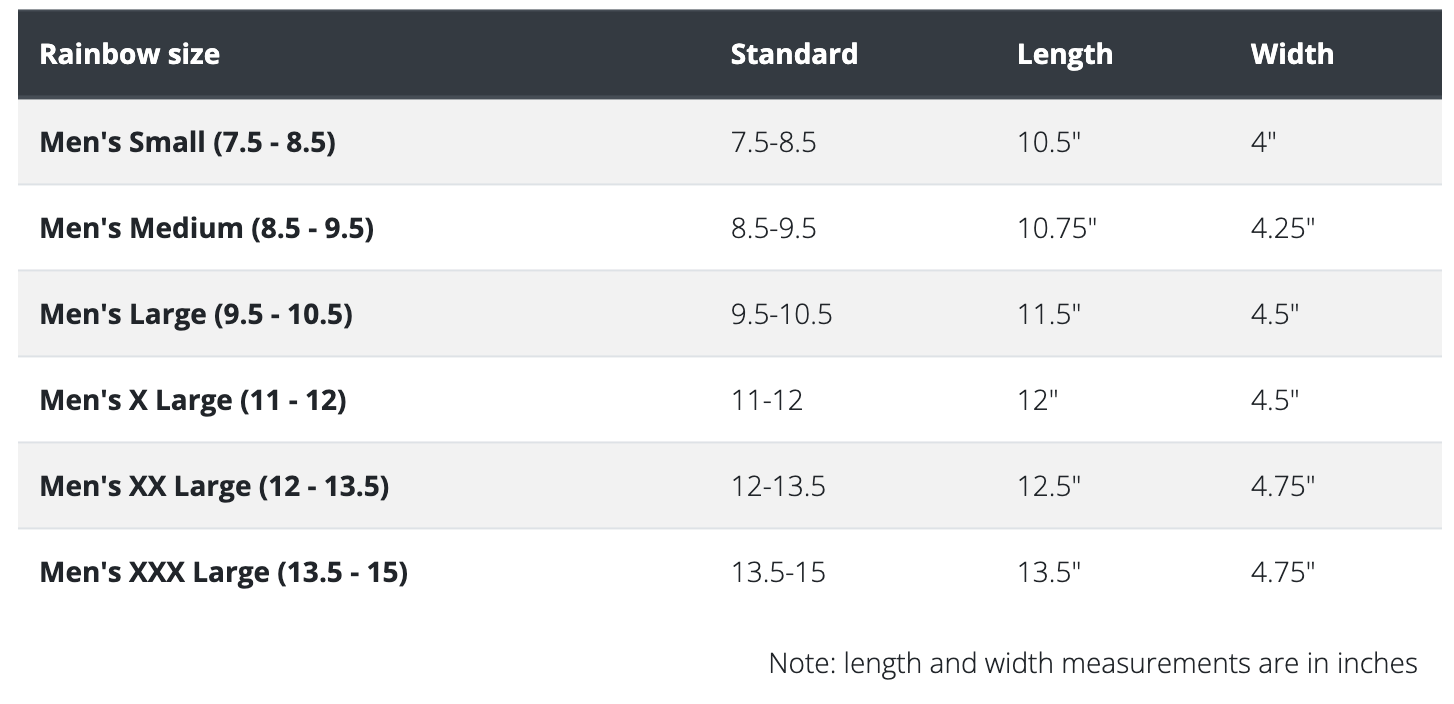The image size is (1454, 704).
Task: Click the 11-12 standard size cell
Action: [766, 400]
